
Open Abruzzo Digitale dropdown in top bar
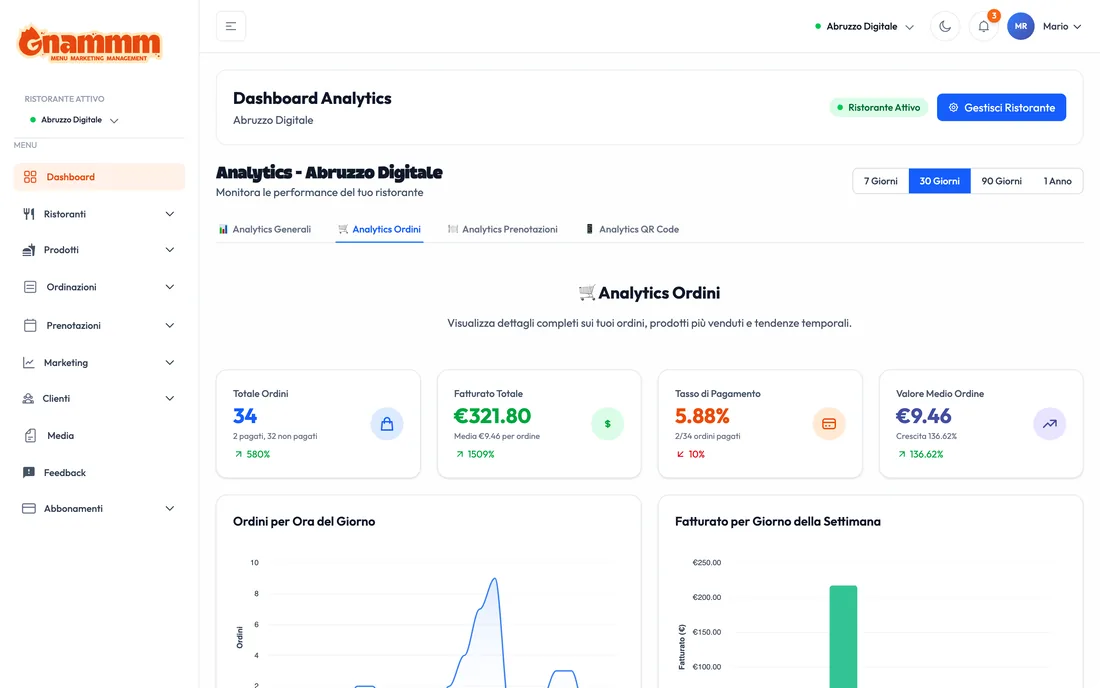point(864,27)
